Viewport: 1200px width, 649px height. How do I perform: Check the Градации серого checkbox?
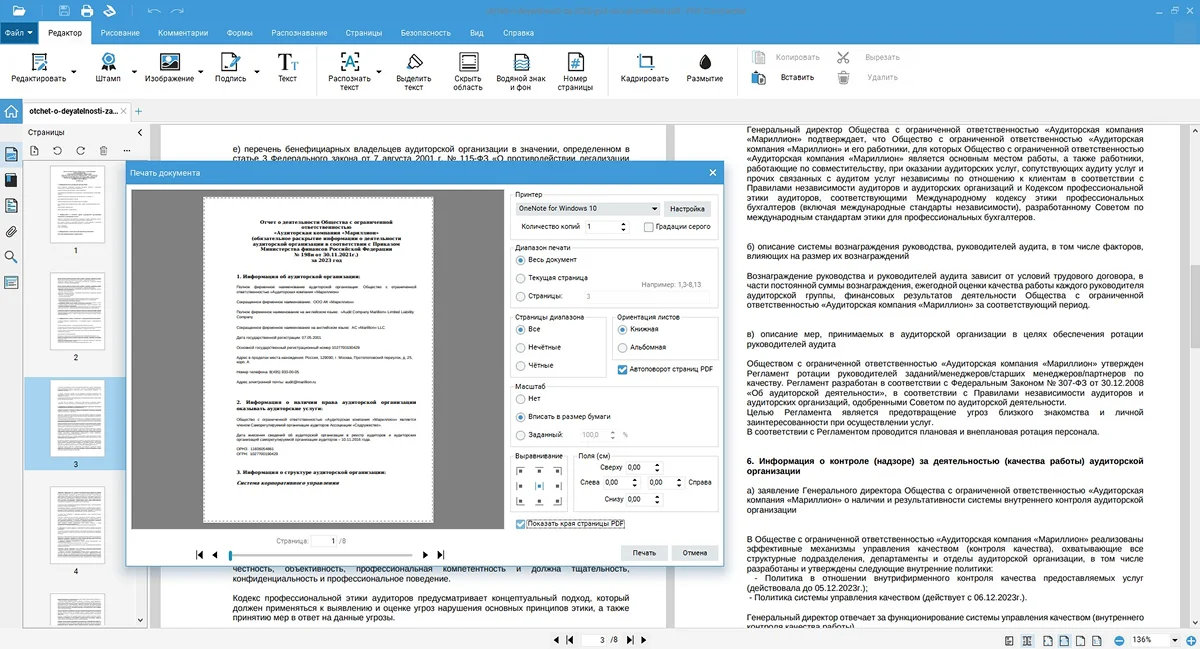[x=649, y=227]
